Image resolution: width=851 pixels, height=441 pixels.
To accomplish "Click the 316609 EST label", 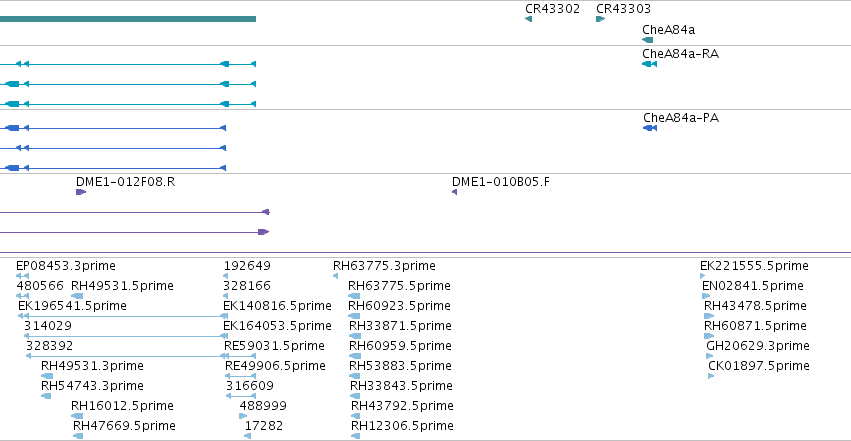I will click(x=250, y=386).
